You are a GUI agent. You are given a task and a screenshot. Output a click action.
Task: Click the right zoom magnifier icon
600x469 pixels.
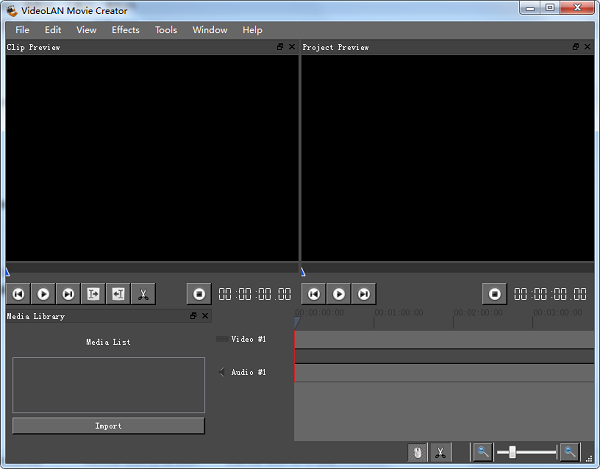click(570, 452)
